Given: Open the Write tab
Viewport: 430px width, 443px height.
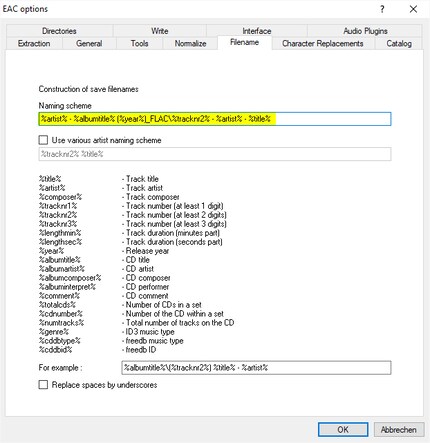Looking at the screenshot, I should click(160, 31).
